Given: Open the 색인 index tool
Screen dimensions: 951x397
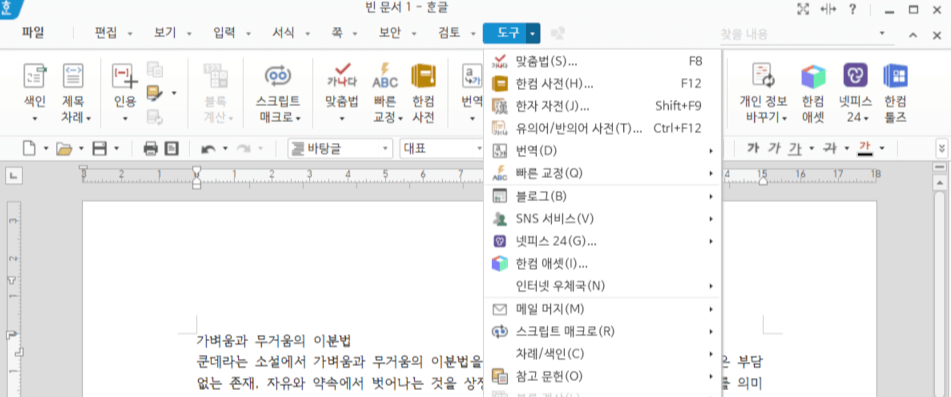Looking at the screenshot, I should tap(34, 93).
